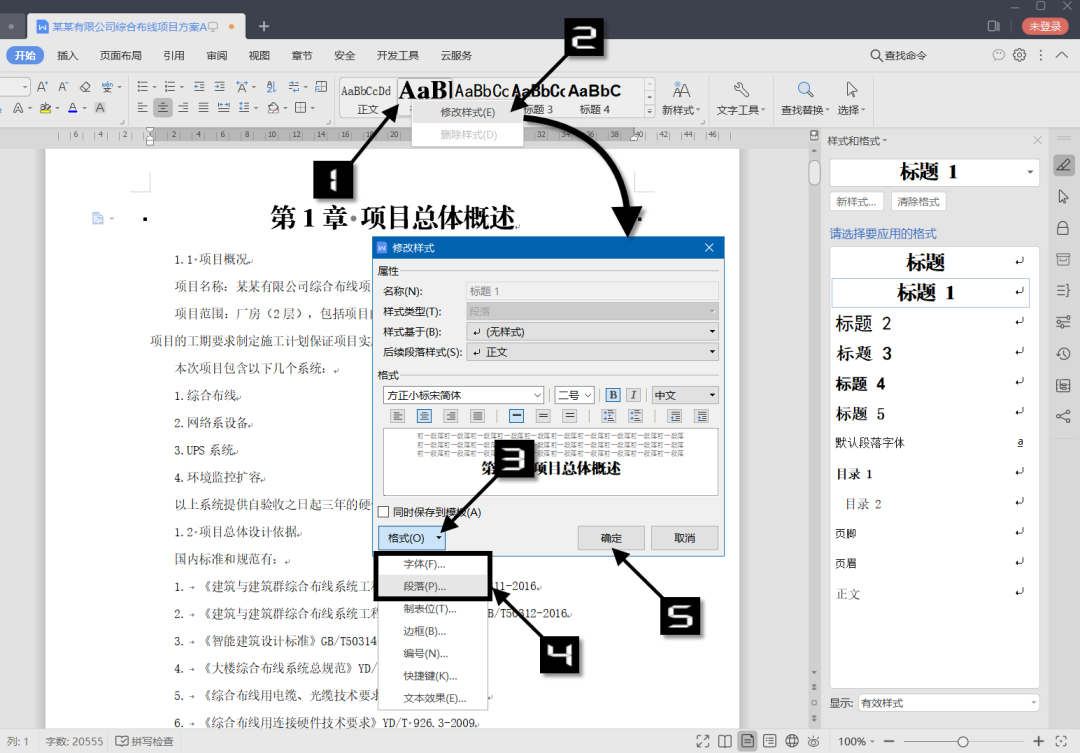Screen dimensions: 1080x753
Task: Click the 格式(O) dropdown button
Action: [x=412, y=538]
